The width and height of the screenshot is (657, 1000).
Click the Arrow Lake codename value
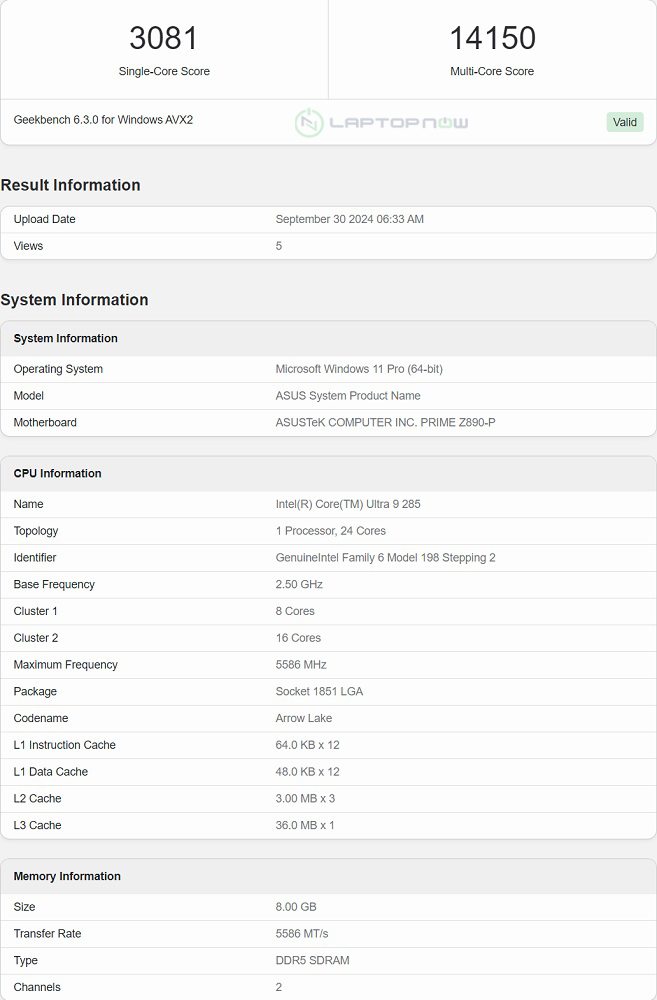(x=303, y=718)
